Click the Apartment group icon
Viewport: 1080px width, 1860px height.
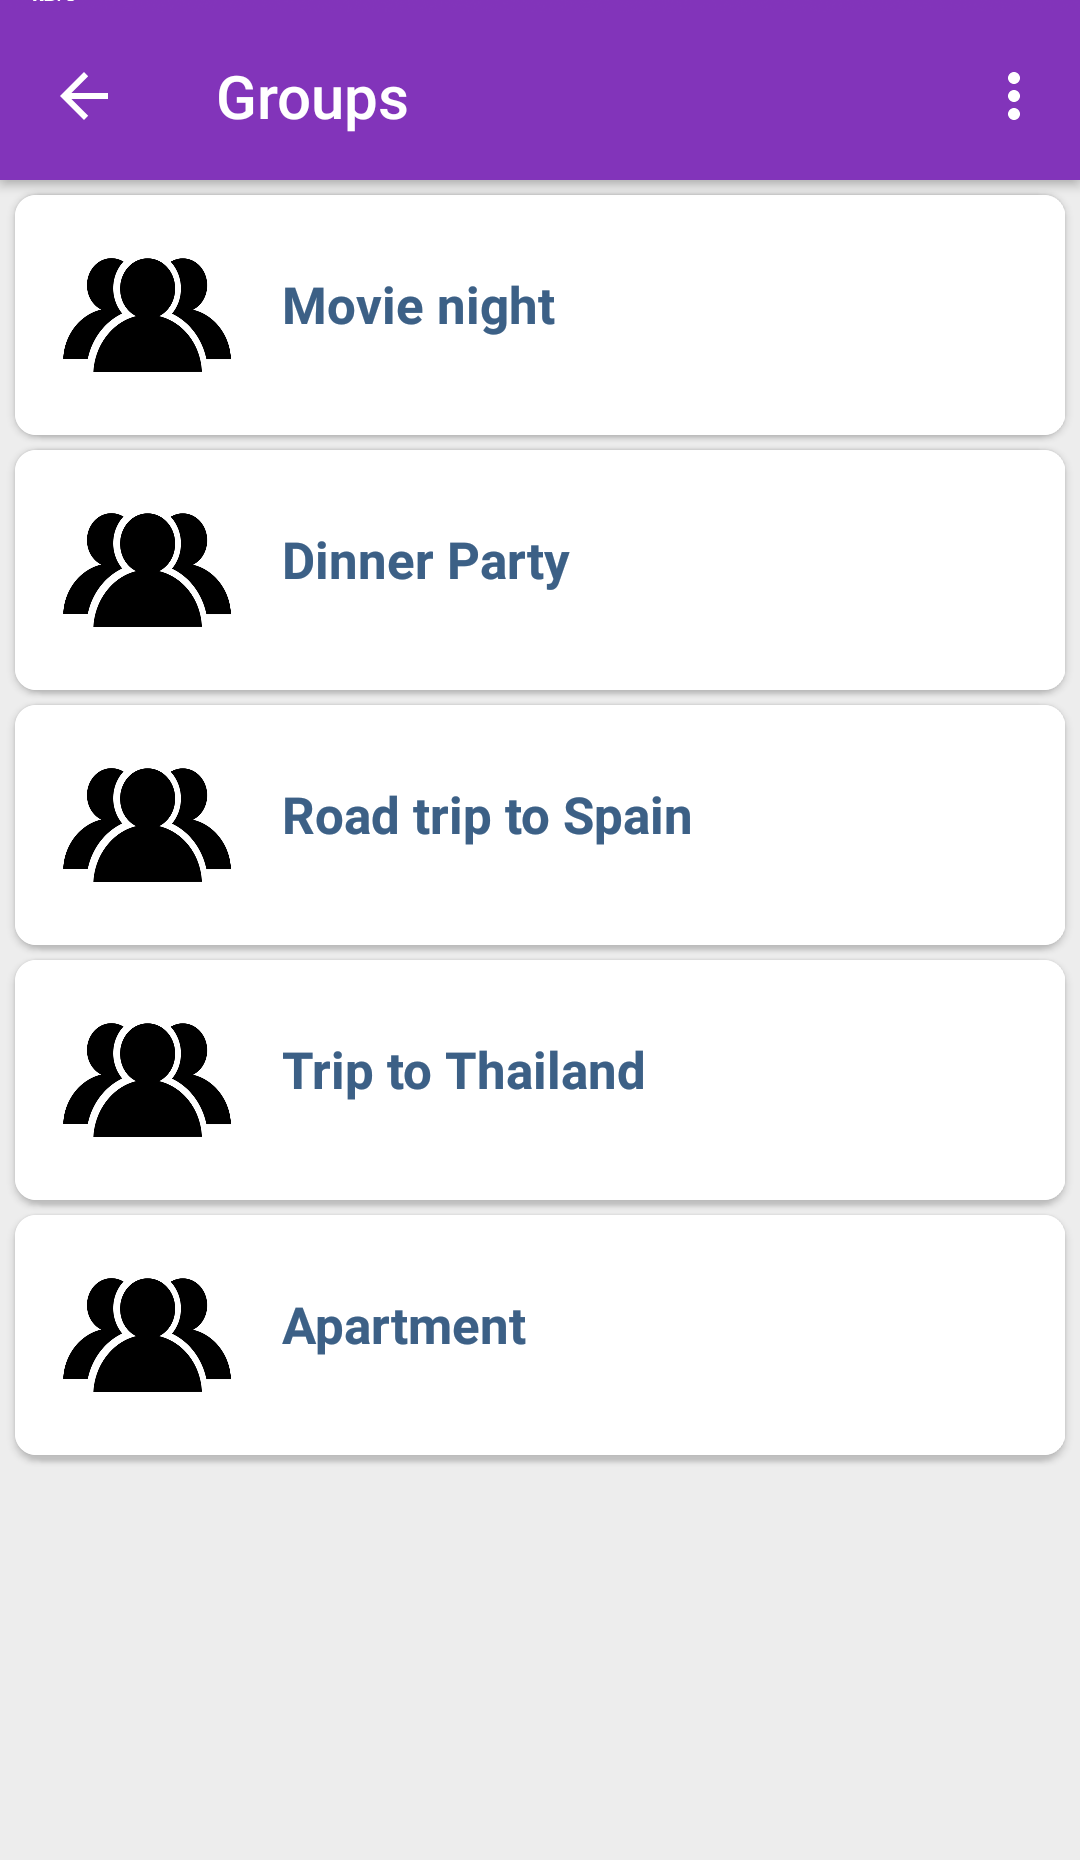click(147, 1334)
